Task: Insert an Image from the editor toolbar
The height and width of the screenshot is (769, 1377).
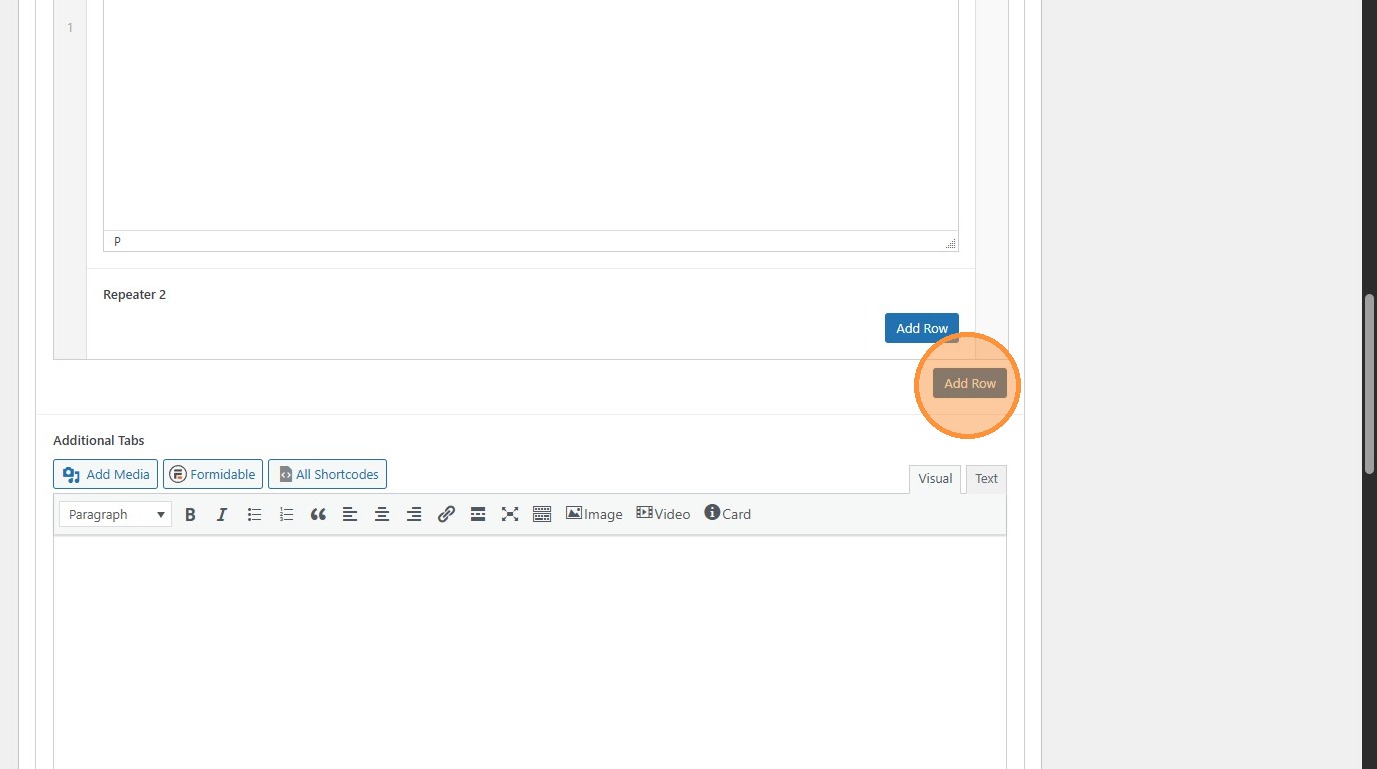Action: [594, 514]
